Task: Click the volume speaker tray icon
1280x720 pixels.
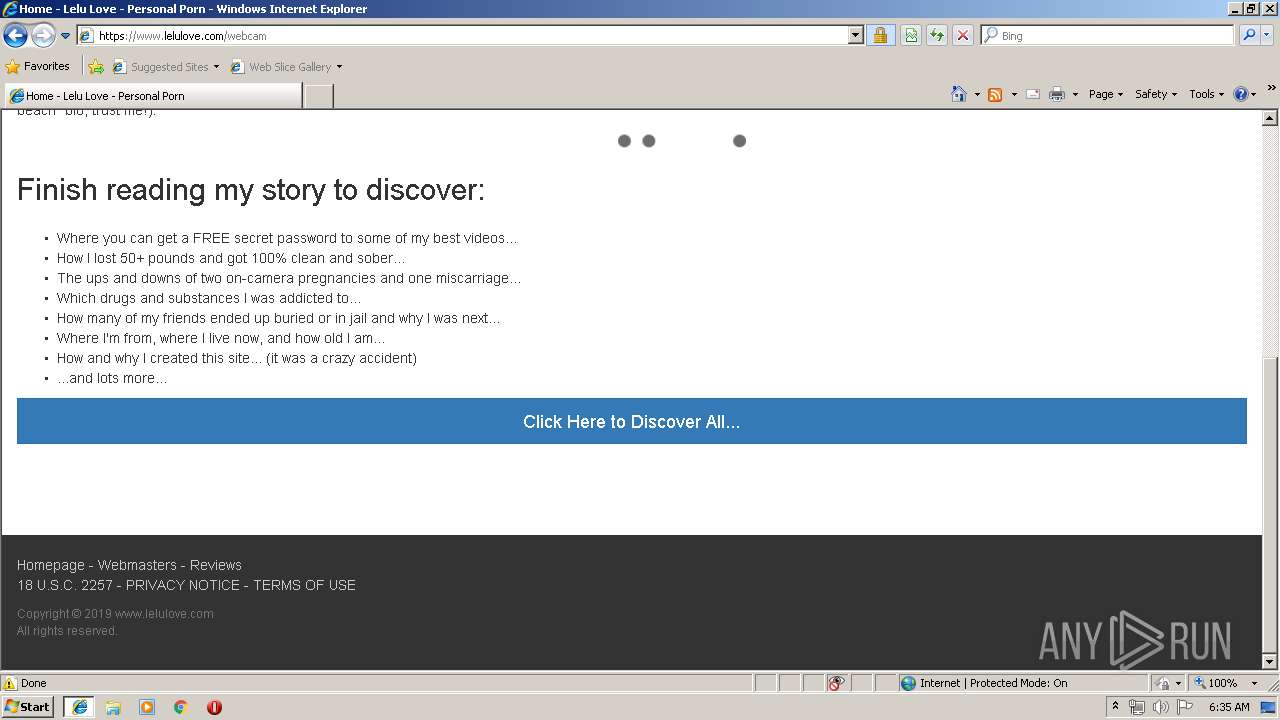Action: pos(1160,707)
